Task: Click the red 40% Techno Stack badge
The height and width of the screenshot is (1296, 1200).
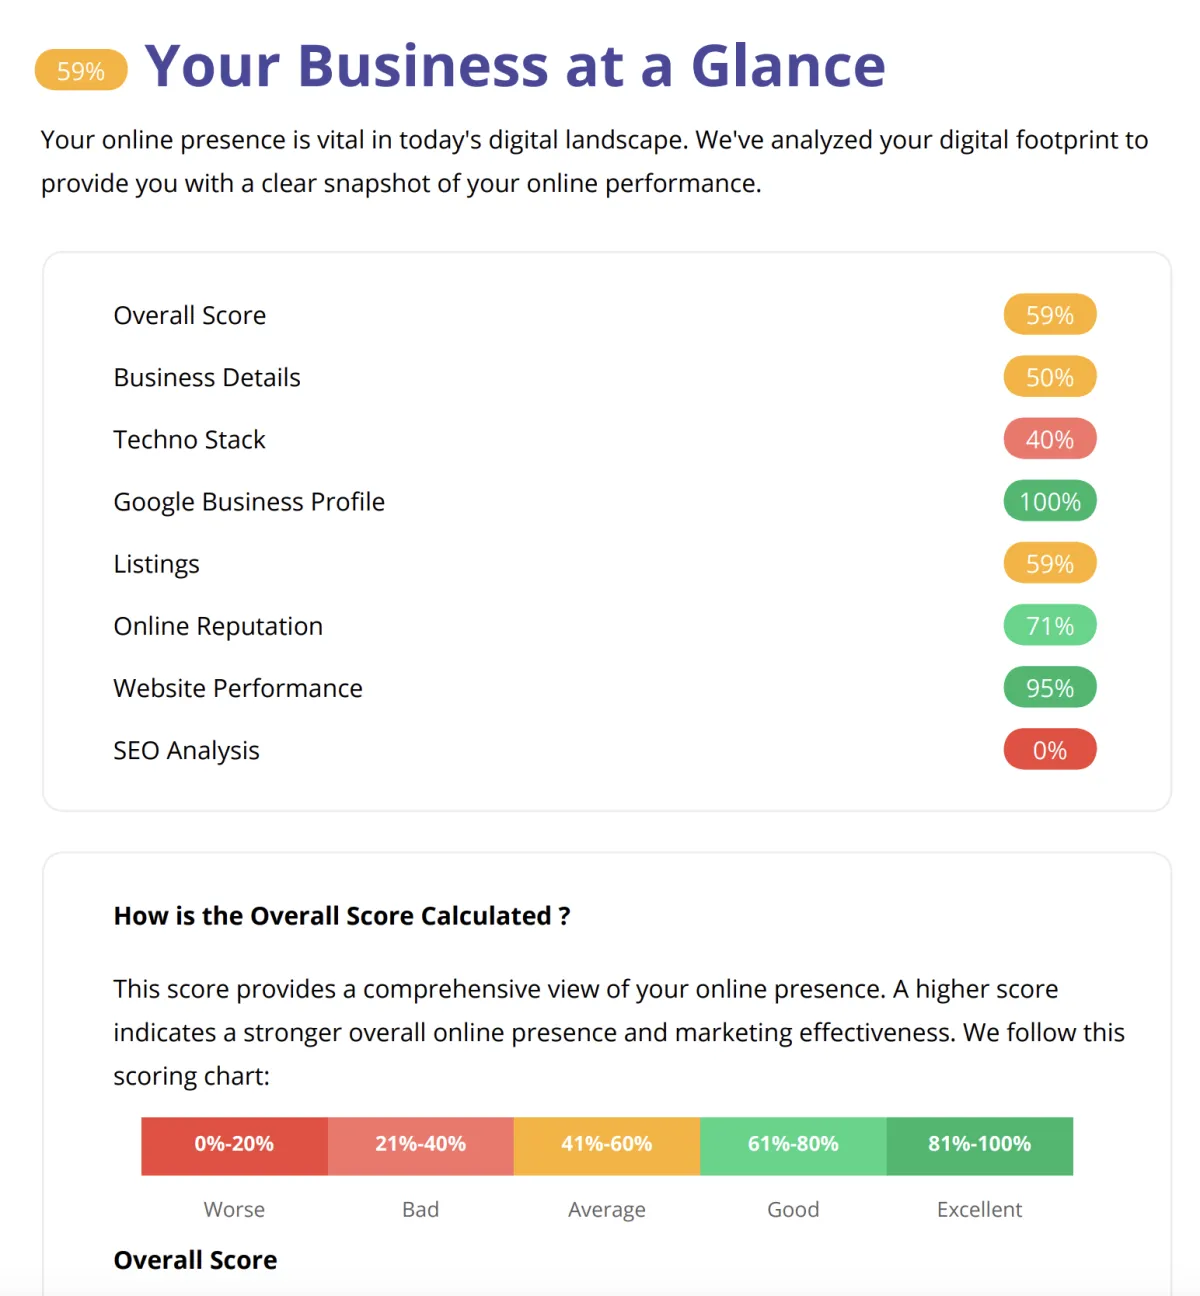Action: tap(1049, 439)
